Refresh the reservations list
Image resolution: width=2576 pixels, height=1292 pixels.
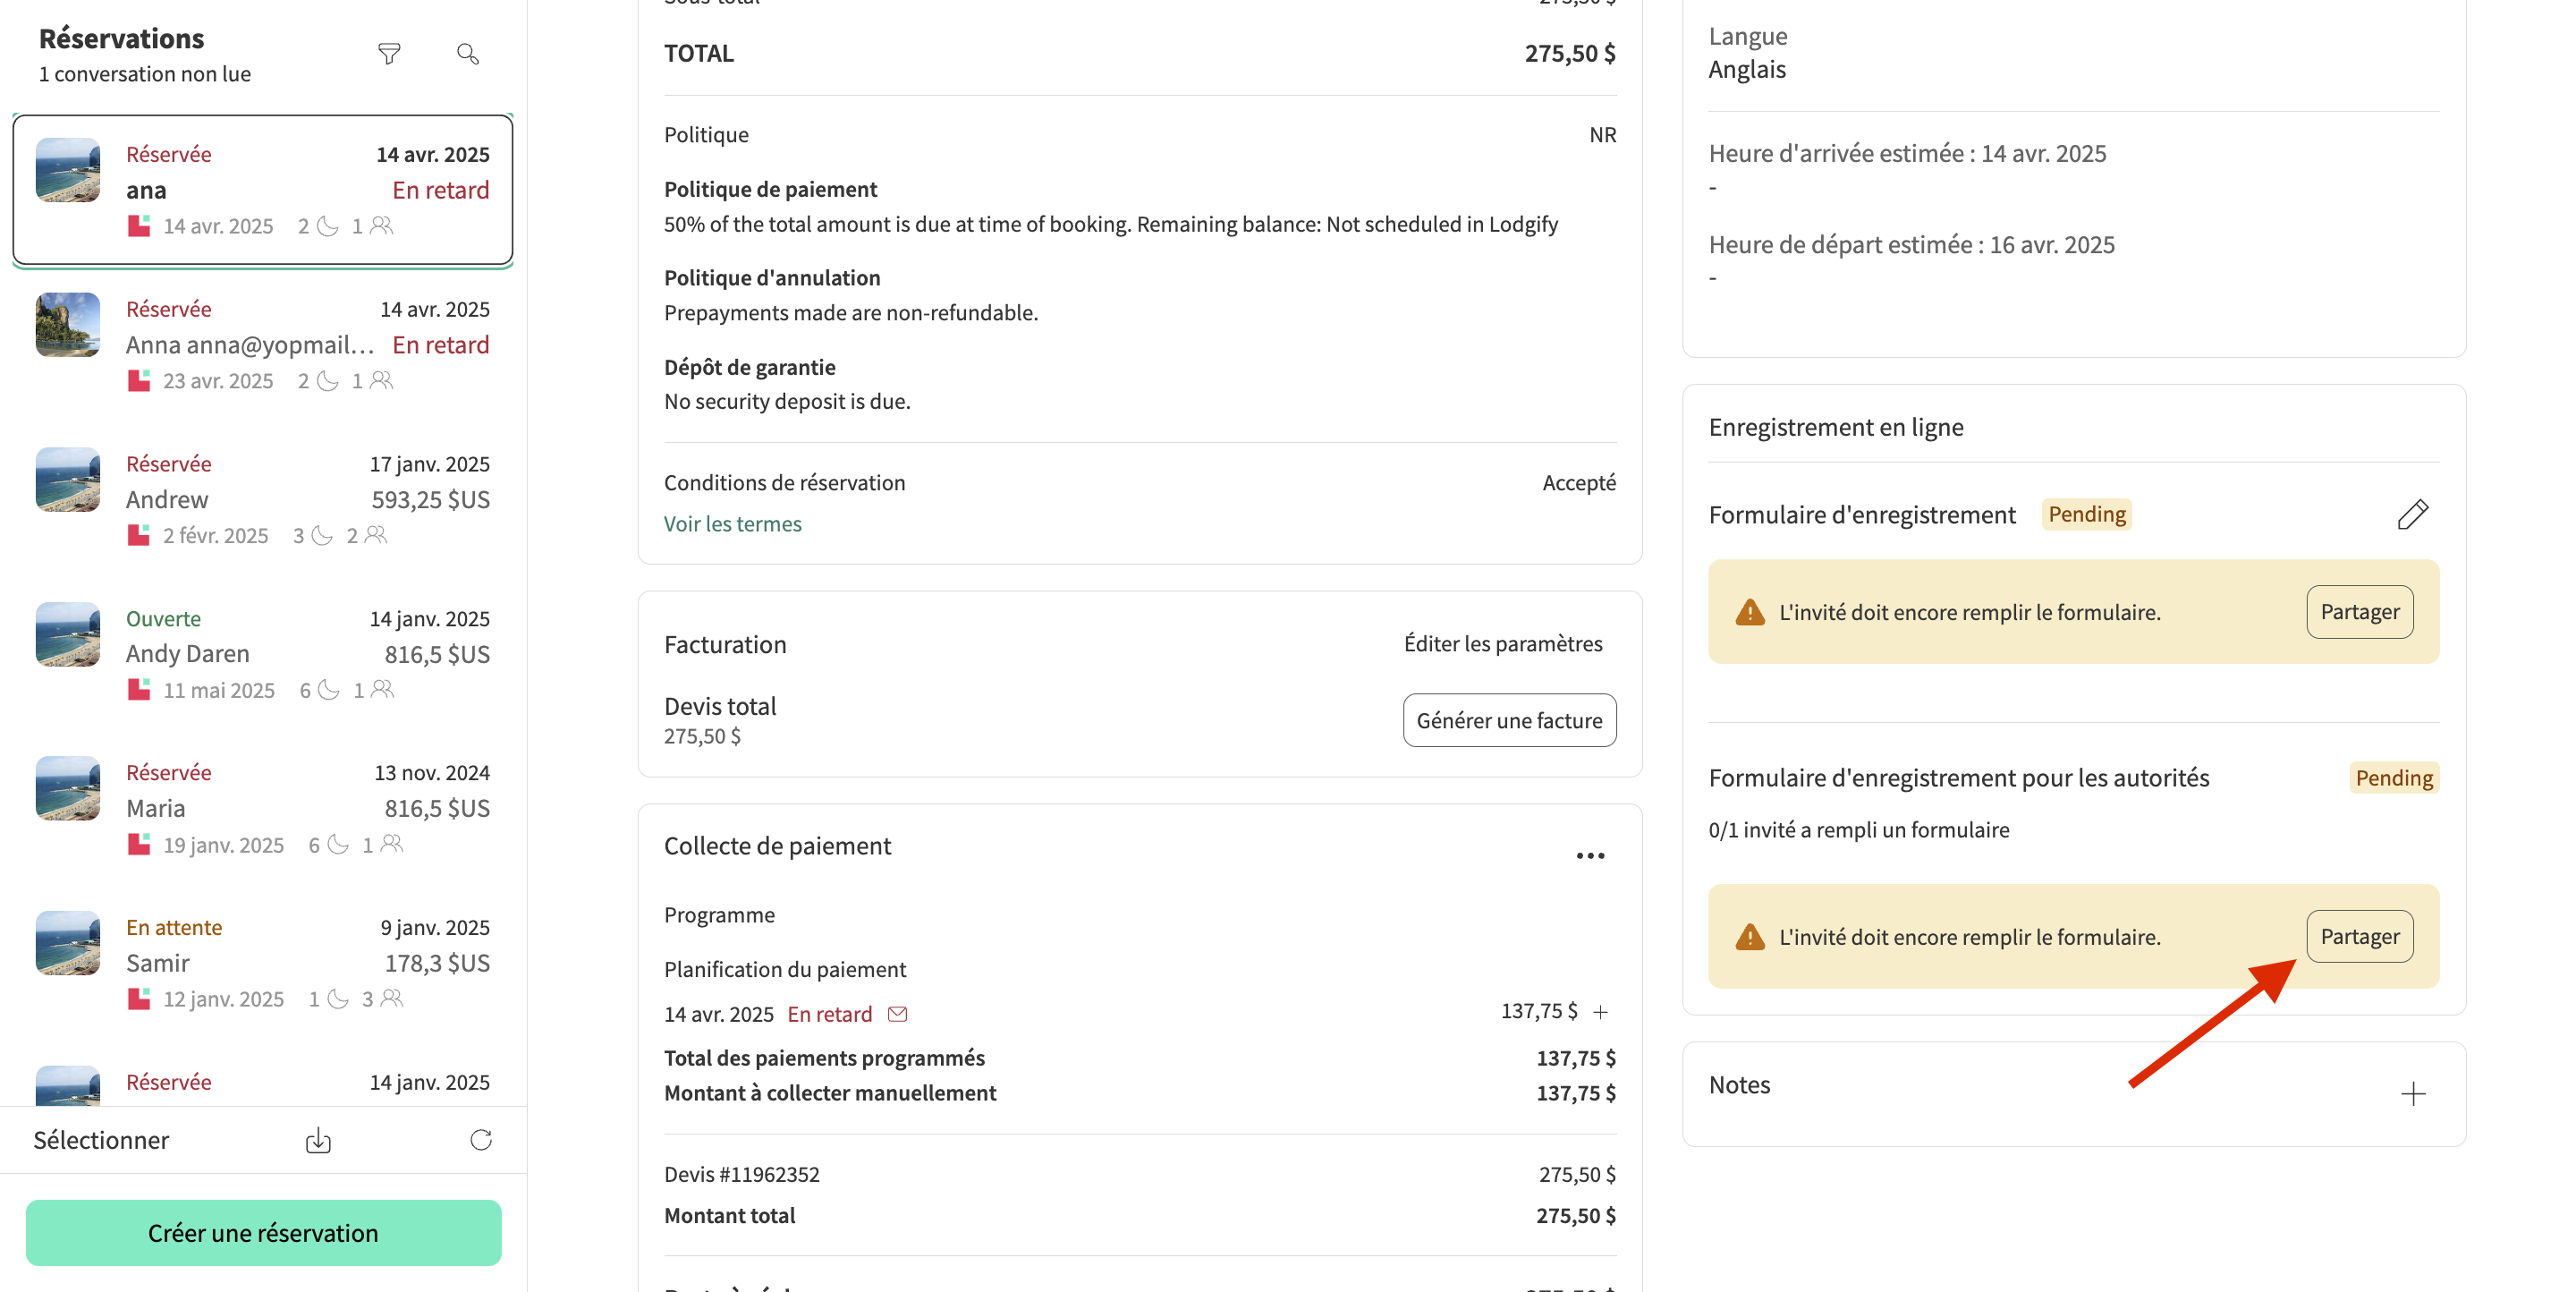click(481, 1140)
